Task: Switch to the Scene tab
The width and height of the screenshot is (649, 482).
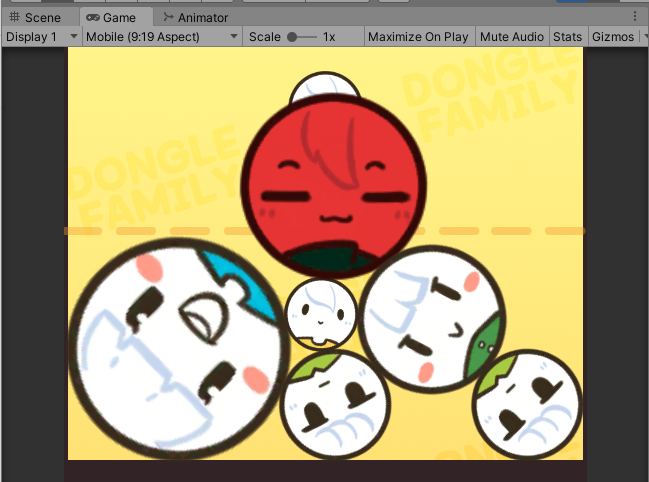Action: pyautogui.click(x=35, y=17)
